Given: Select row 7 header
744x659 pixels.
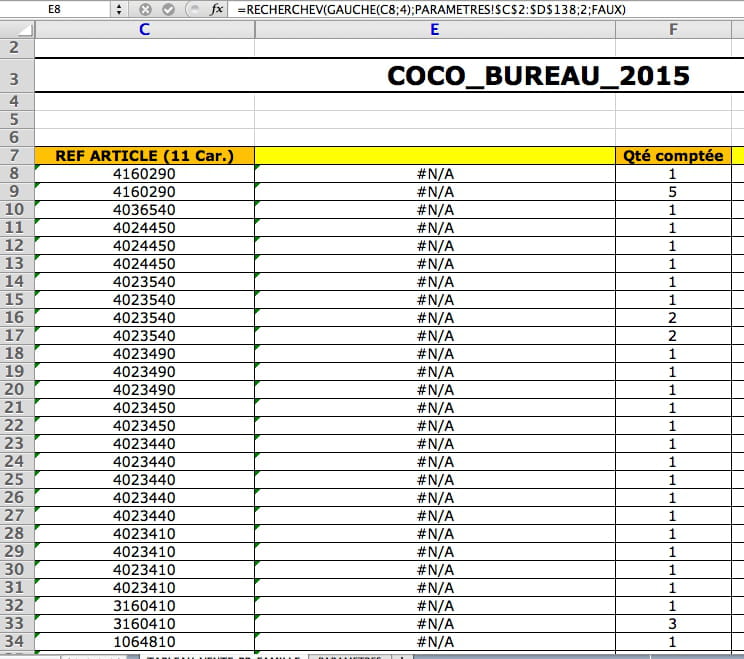Looking at the screenshot, I should tap(14, 156).
